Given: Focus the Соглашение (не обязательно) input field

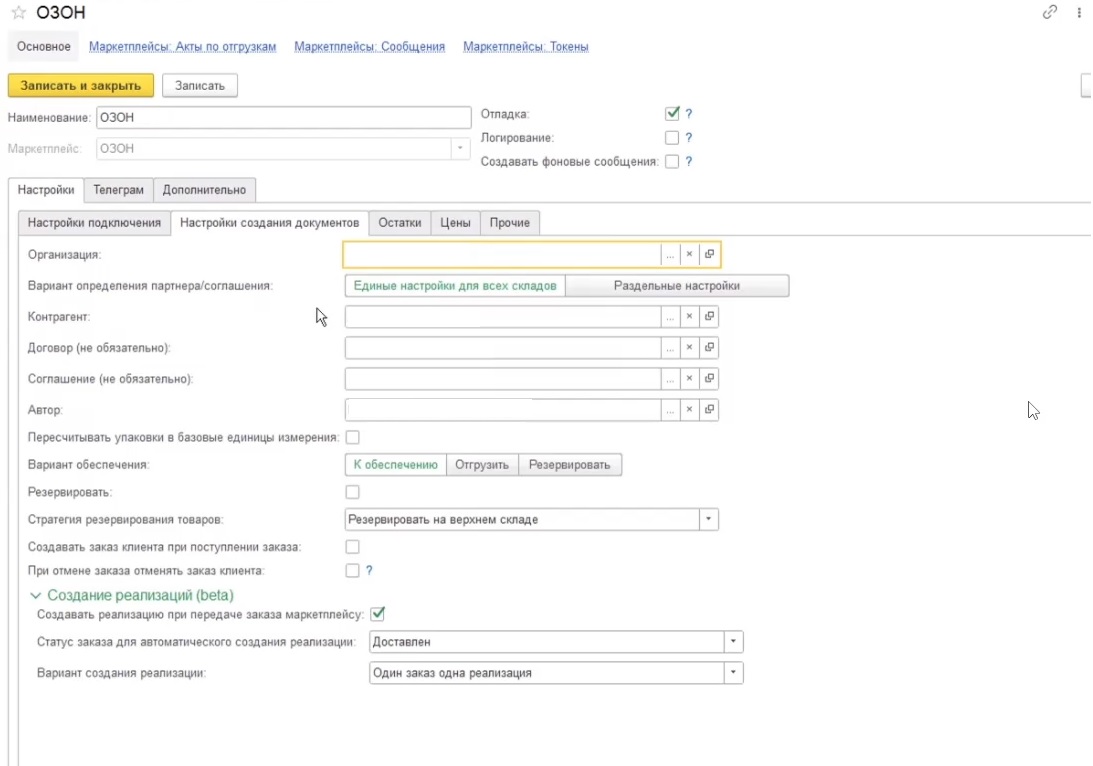Looking at the screenshot, I should click(503, 378).
